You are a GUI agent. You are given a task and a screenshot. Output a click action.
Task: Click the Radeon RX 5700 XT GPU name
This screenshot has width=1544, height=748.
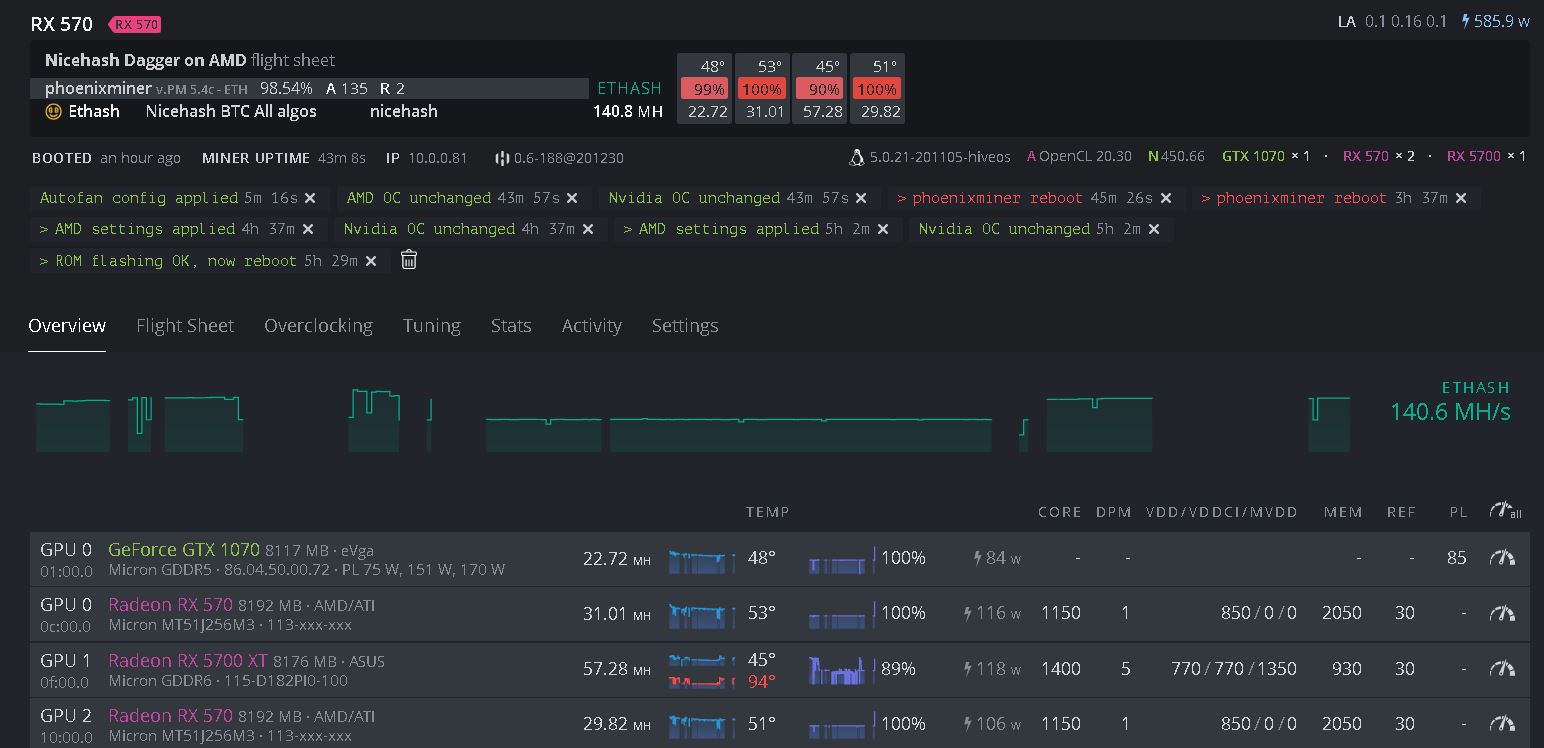click(x=188, y=661)
